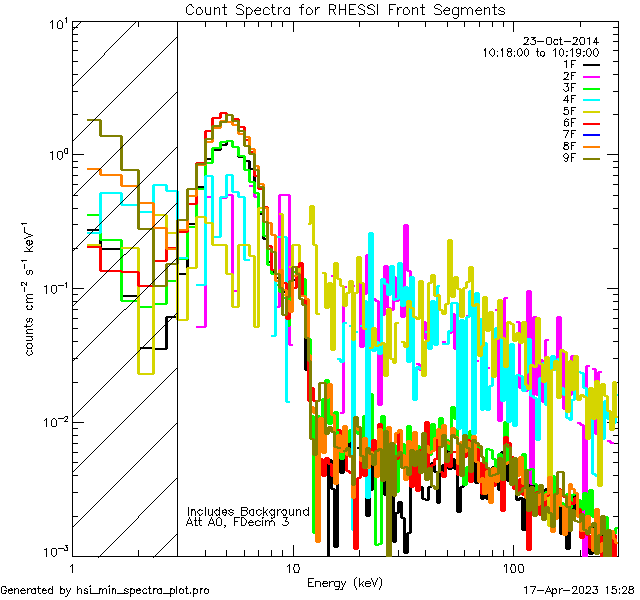Select the '10:18:00 to 10:19:00' time range text
The width and height of the screenshot is (640, 600).
pyautogui.click(x=540, y=52)
